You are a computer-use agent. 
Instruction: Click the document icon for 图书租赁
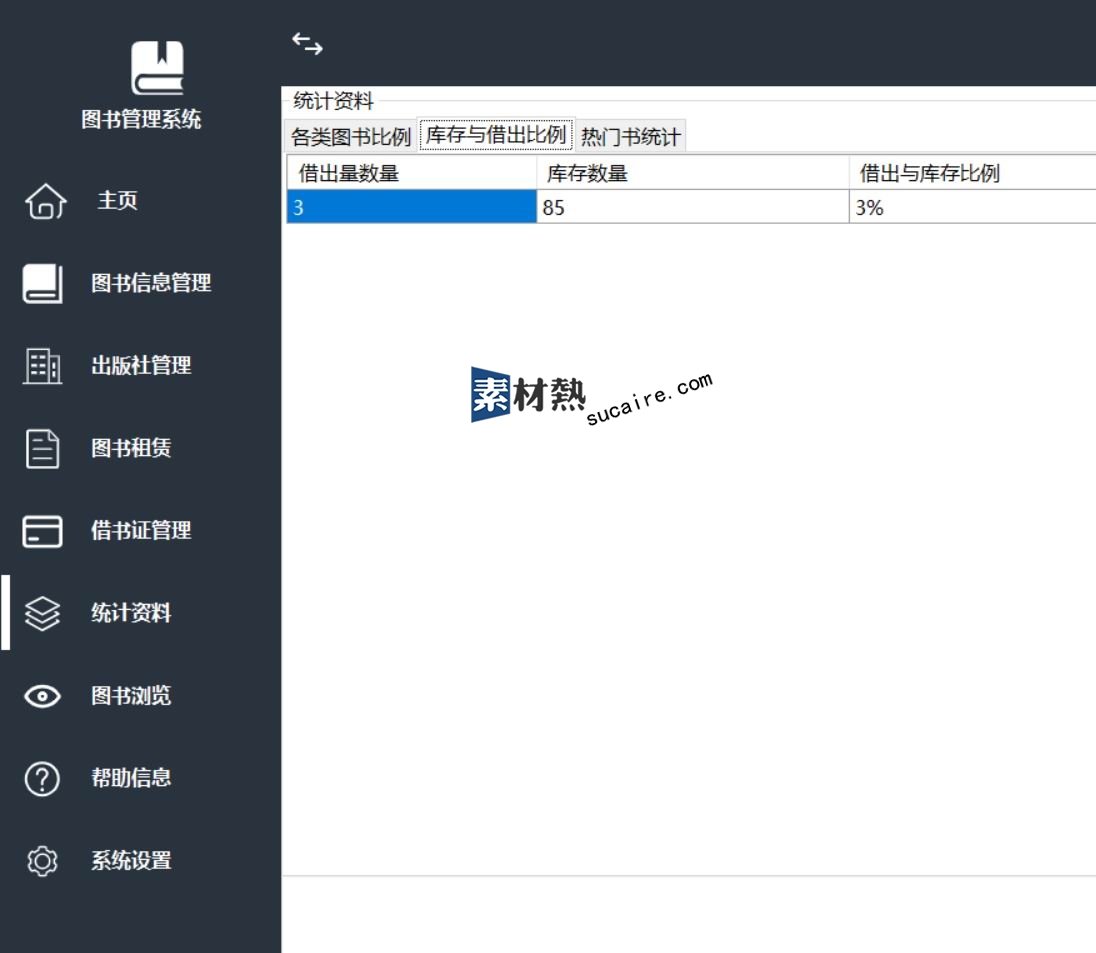pos(43,448)
